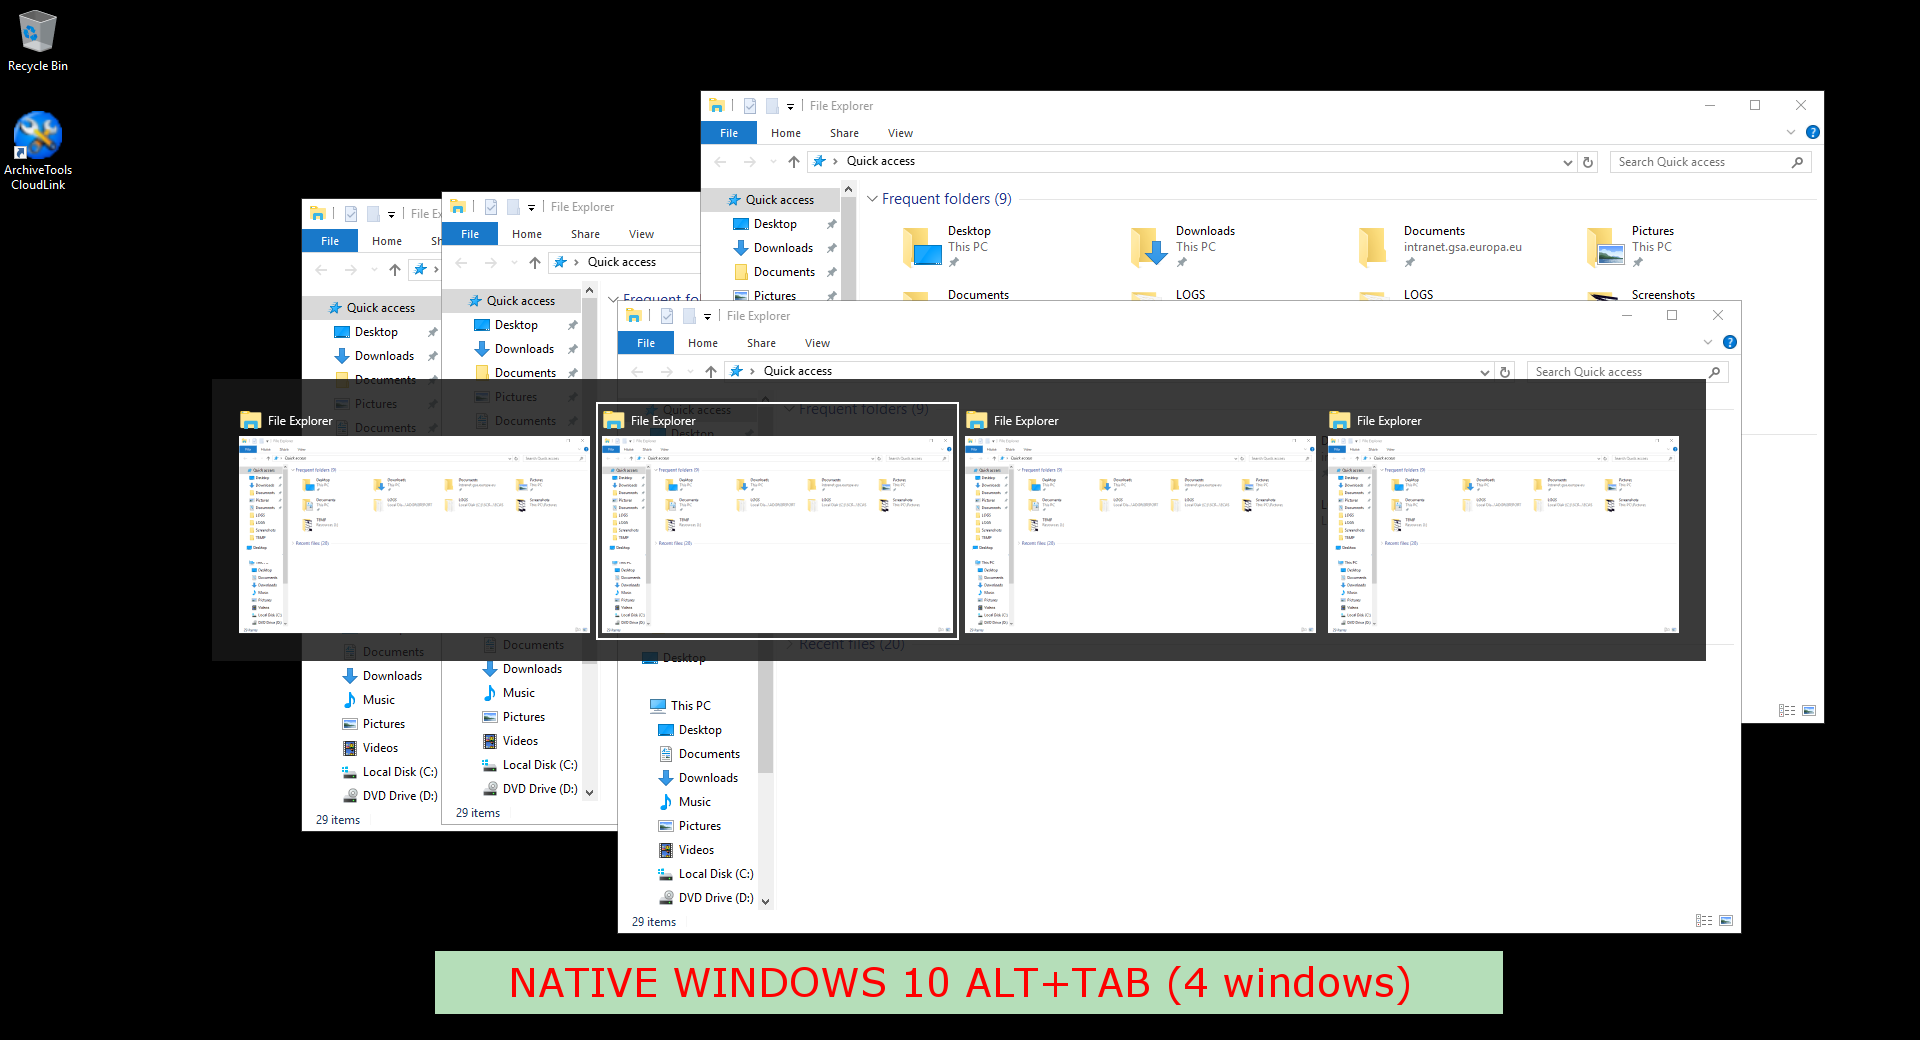Open the ArchiveTools CloudLink desktop shortcut
The height and width of the screenshot is (1040, 1920).
point(37,136)
